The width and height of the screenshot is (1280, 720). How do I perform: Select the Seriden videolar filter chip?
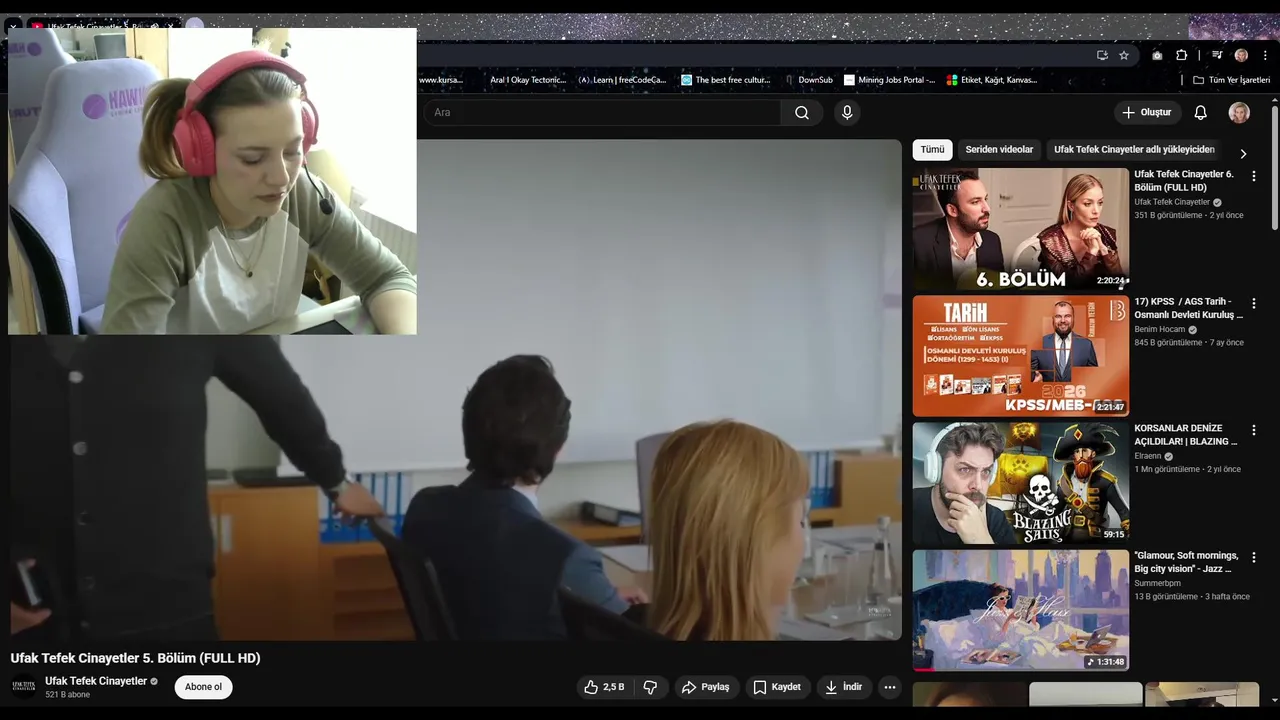(x=999, y=149)
